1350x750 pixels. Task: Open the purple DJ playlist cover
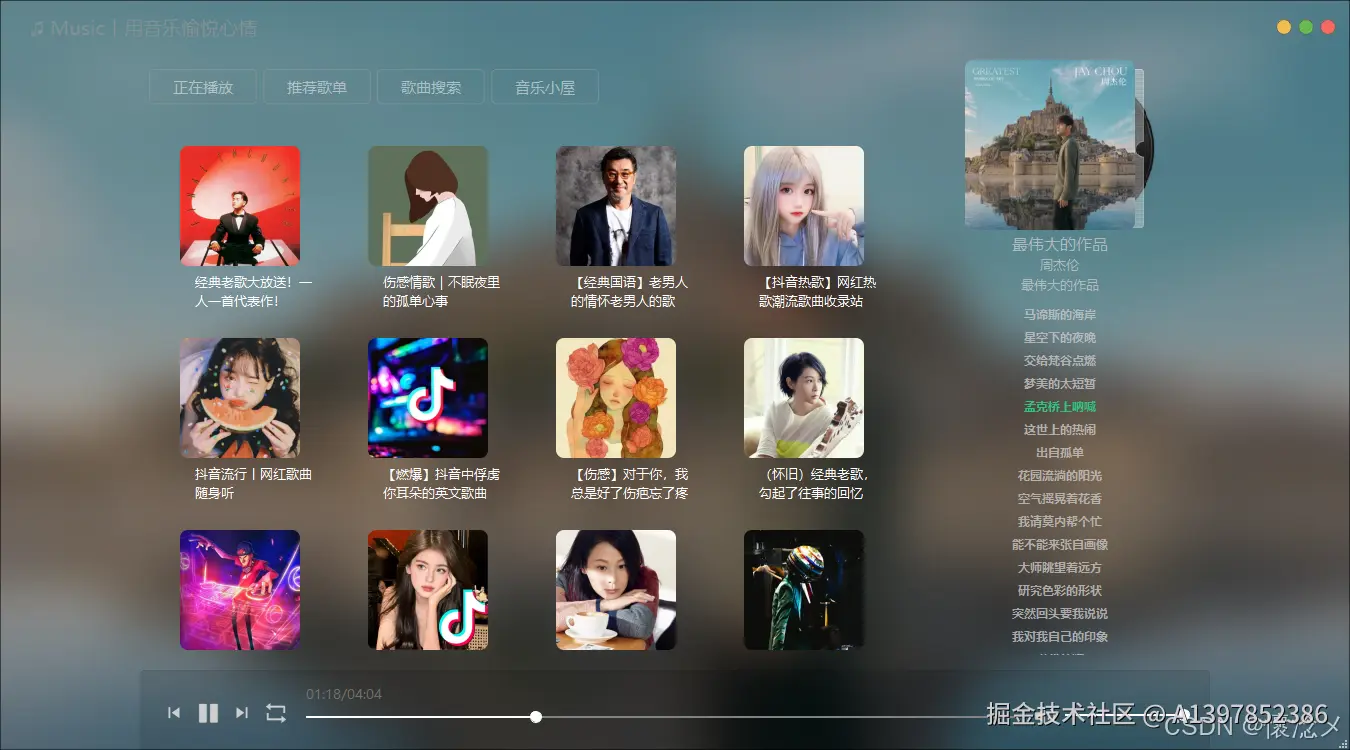240,590
